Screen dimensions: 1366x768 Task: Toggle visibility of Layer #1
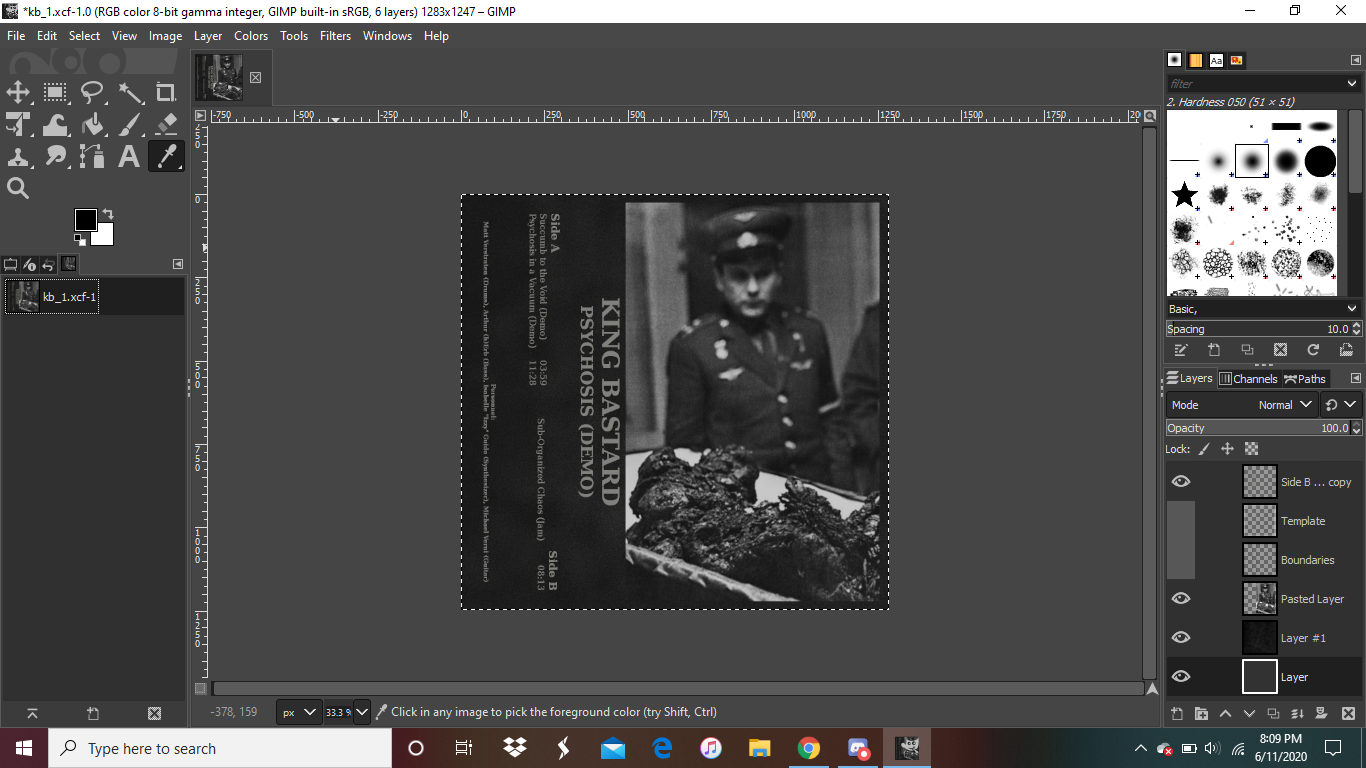tap(1181, 638)
